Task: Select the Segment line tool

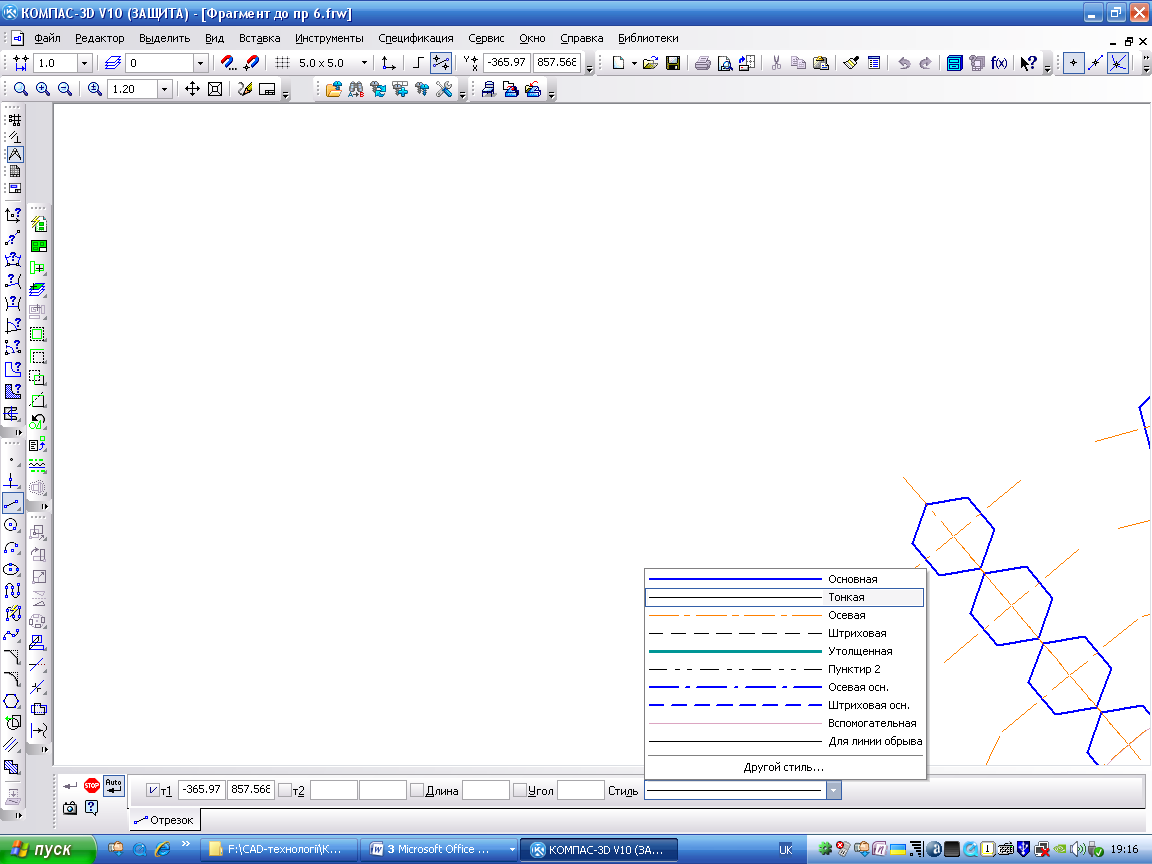Action: [11, 504]
